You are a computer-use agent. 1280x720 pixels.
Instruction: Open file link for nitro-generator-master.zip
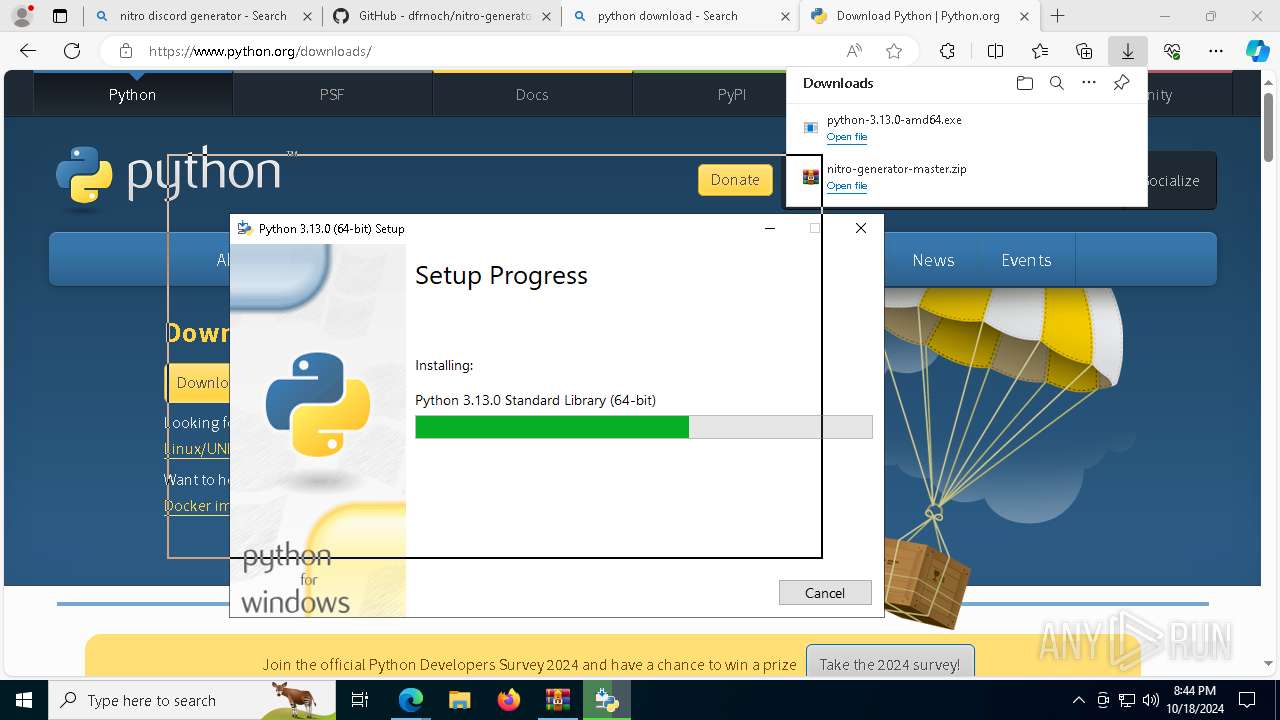pos(847,186)
